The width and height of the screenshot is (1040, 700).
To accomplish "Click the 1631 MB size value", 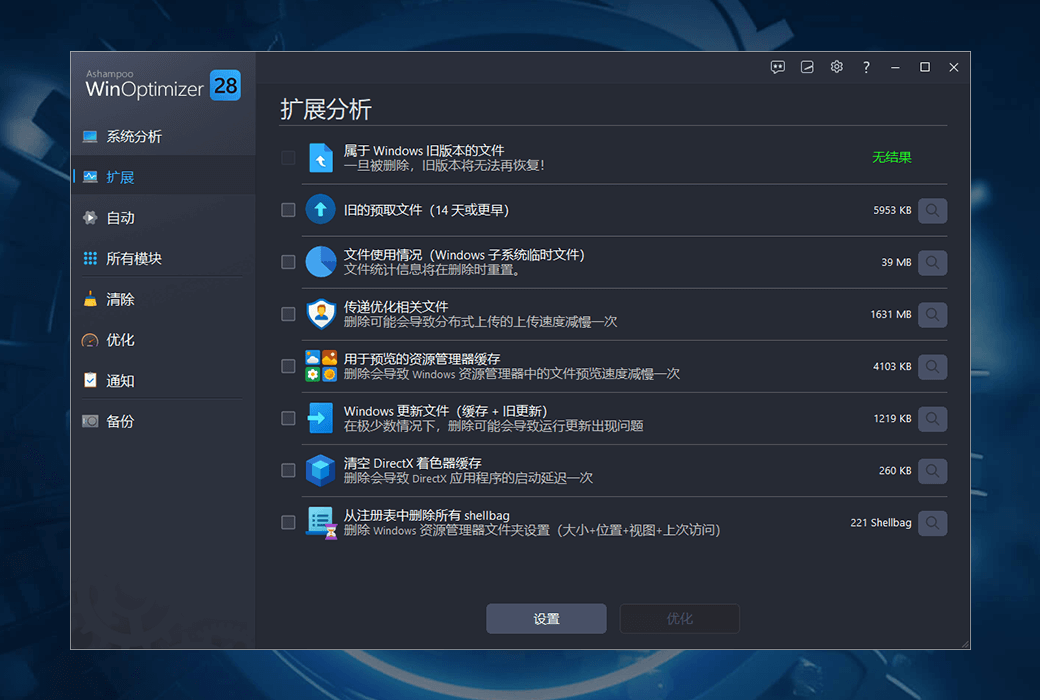I will [x=891, y=315].
